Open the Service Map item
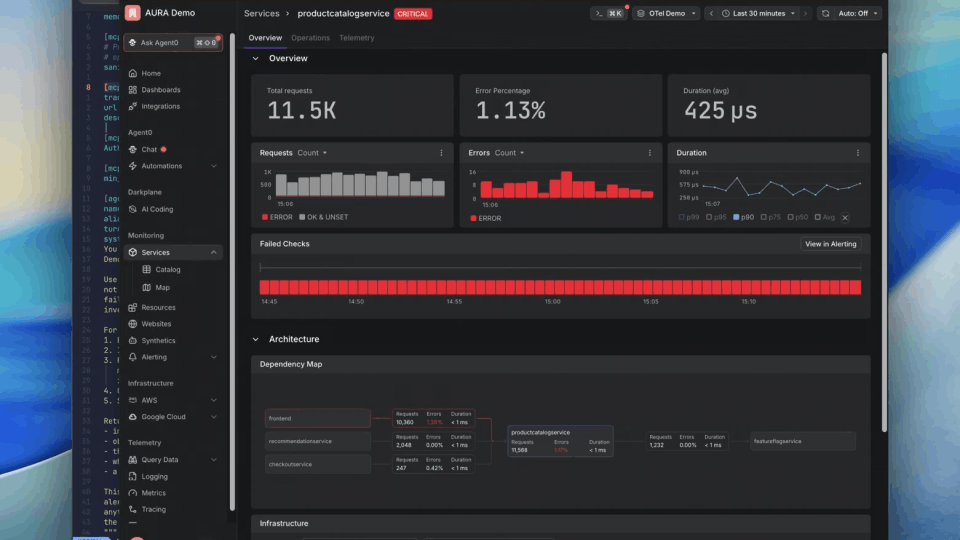 162,287
